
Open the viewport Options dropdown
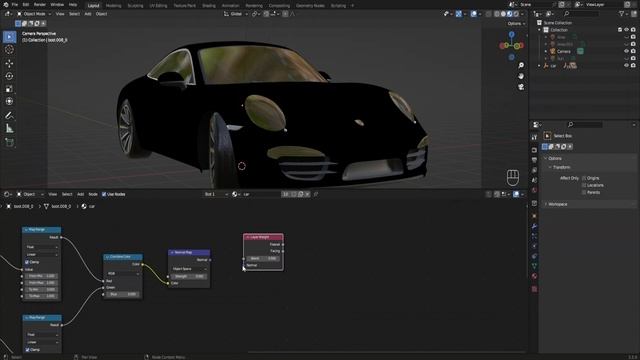point(516,24)
